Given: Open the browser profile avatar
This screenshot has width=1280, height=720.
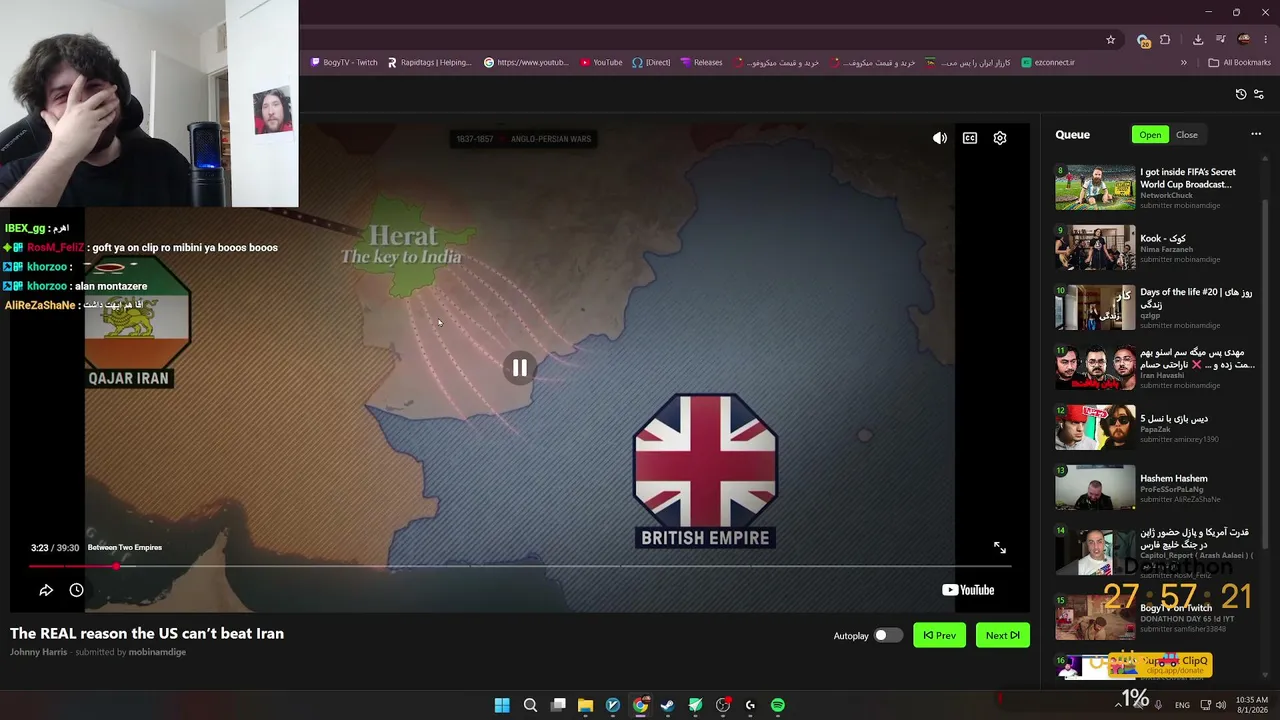Looking at the screenshot, I should (x=1244, y=40).
